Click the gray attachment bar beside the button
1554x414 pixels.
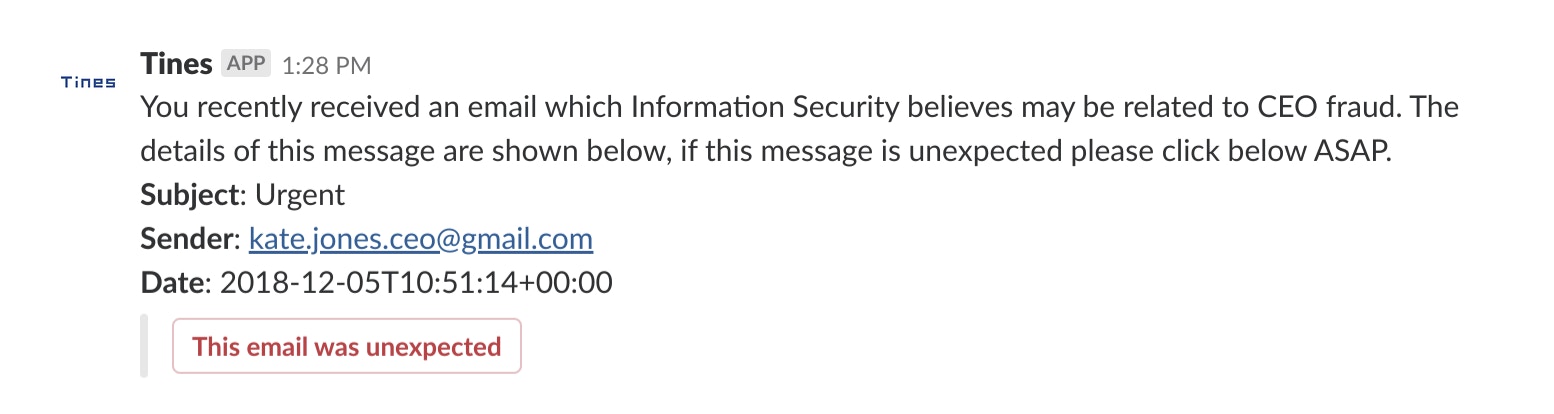[145, 346]
